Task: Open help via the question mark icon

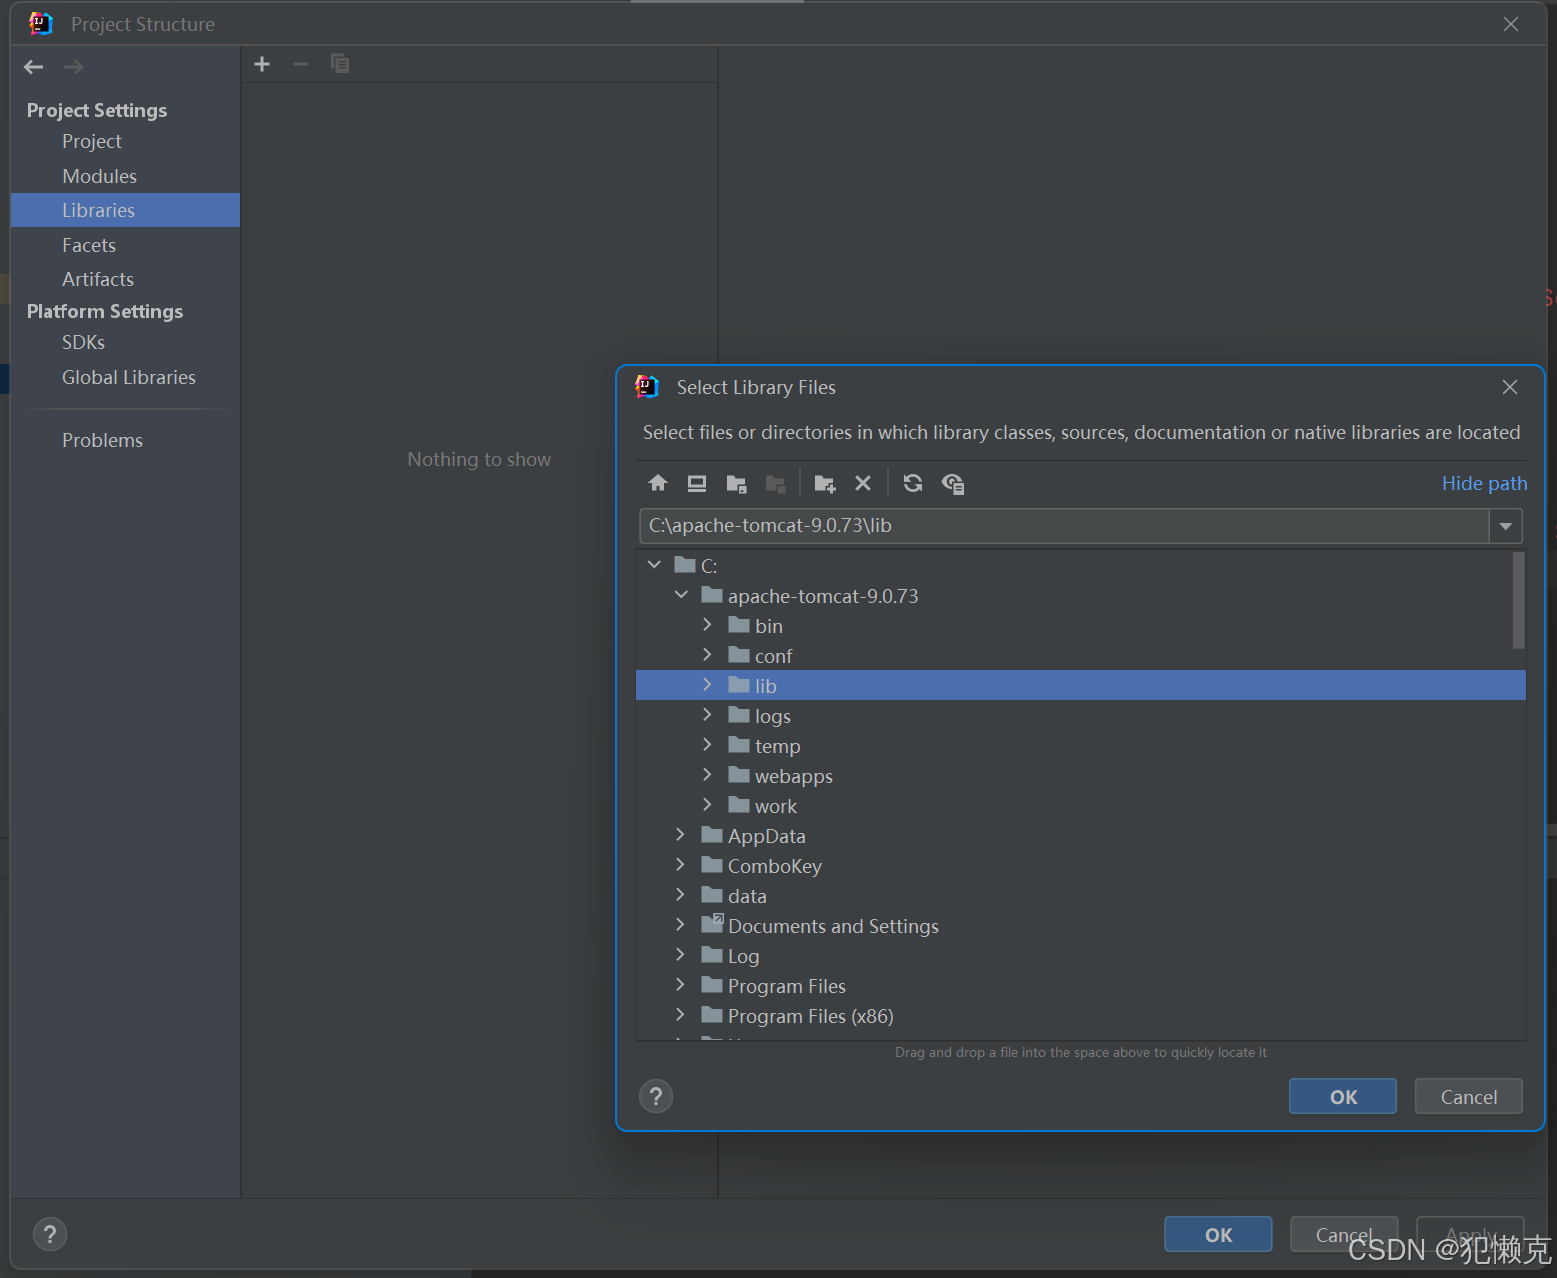Action: 655,1096
